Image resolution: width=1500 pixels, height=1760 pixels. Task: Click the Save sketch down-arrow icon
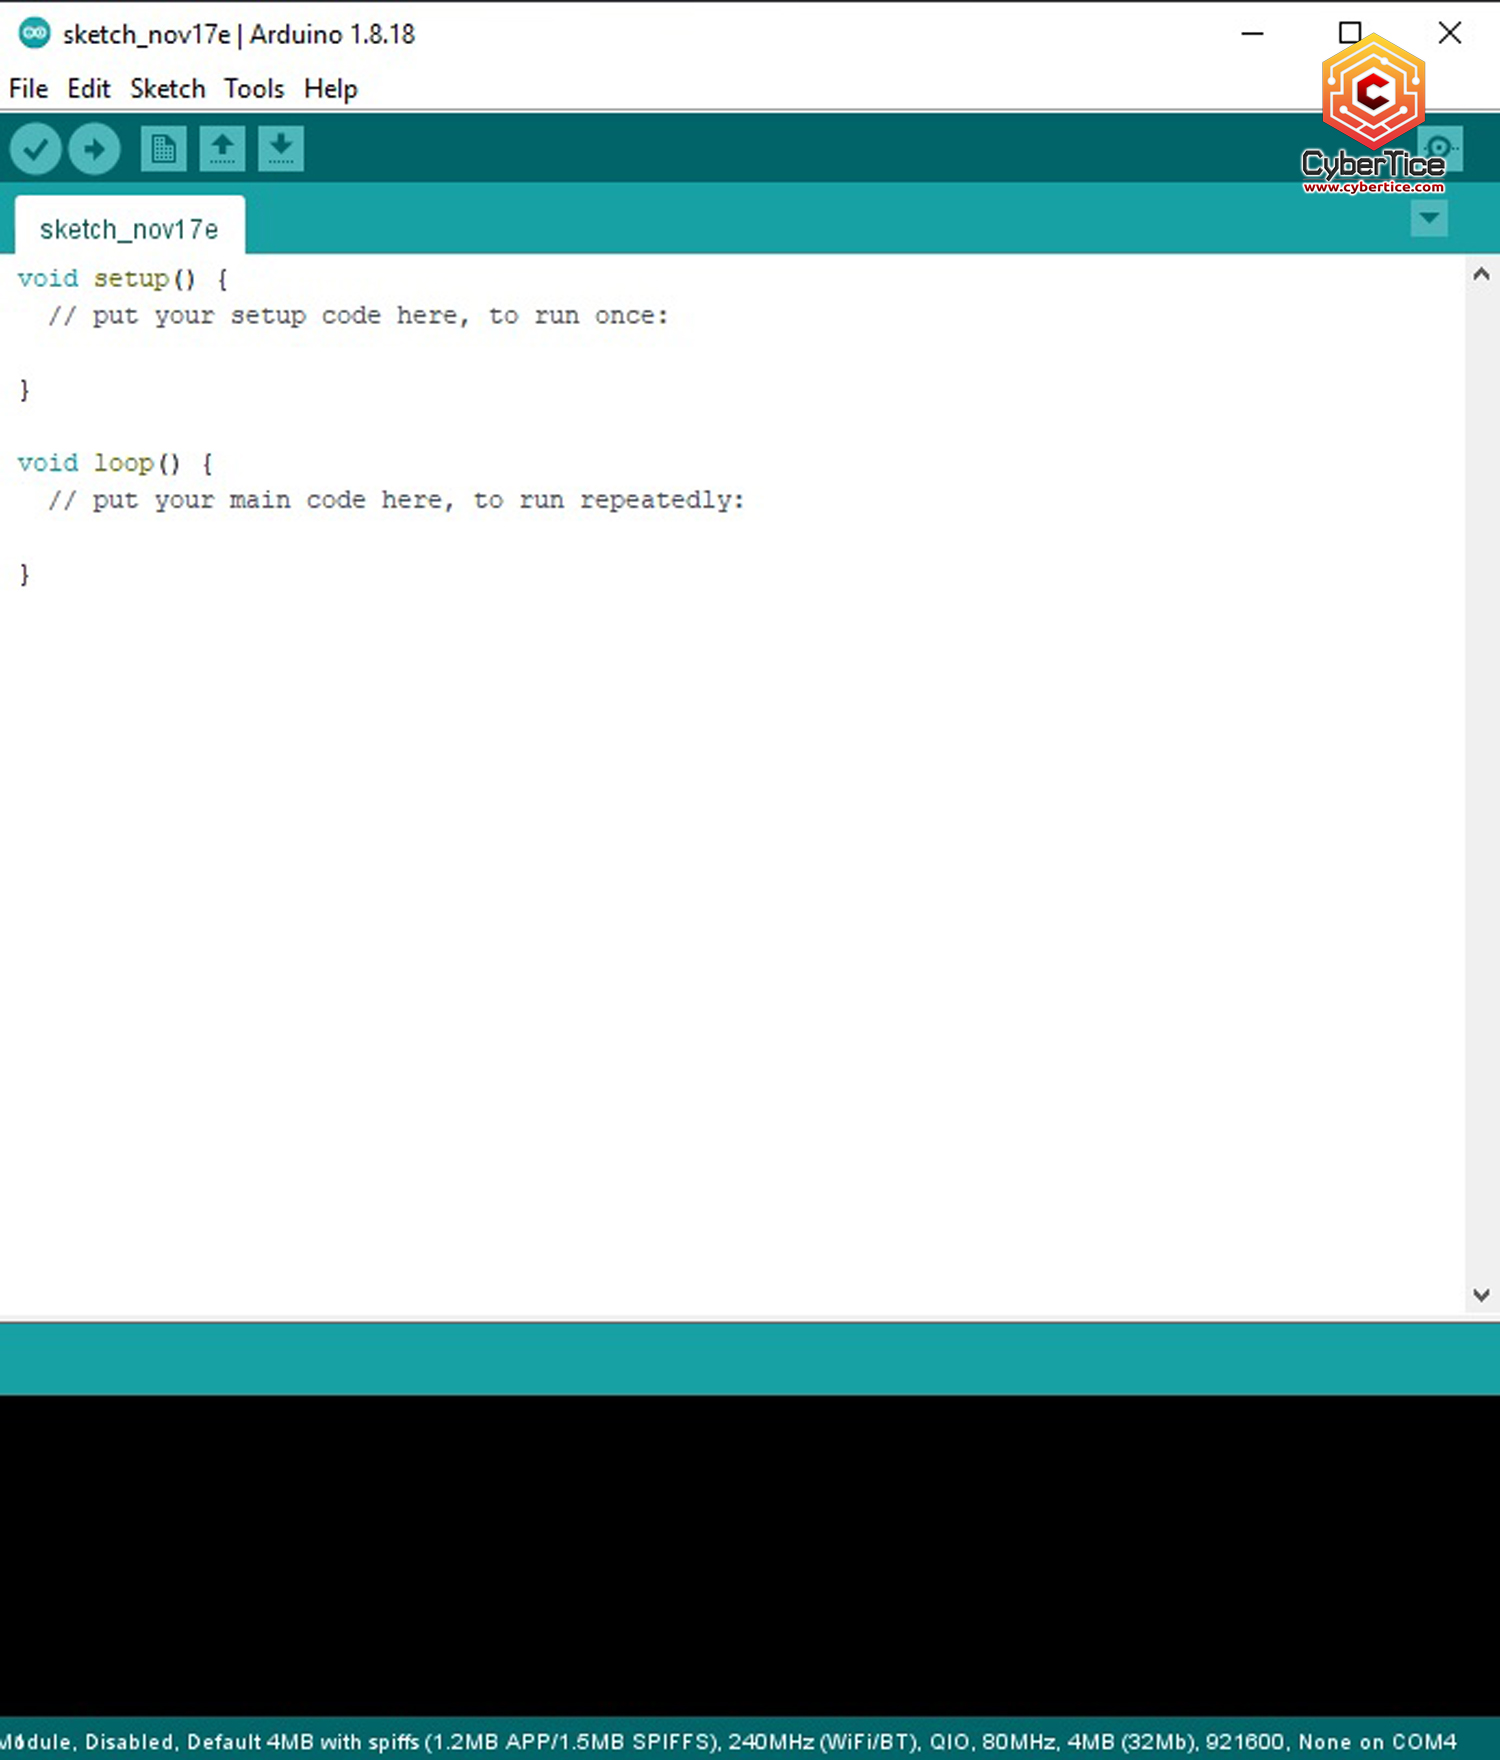281,150
